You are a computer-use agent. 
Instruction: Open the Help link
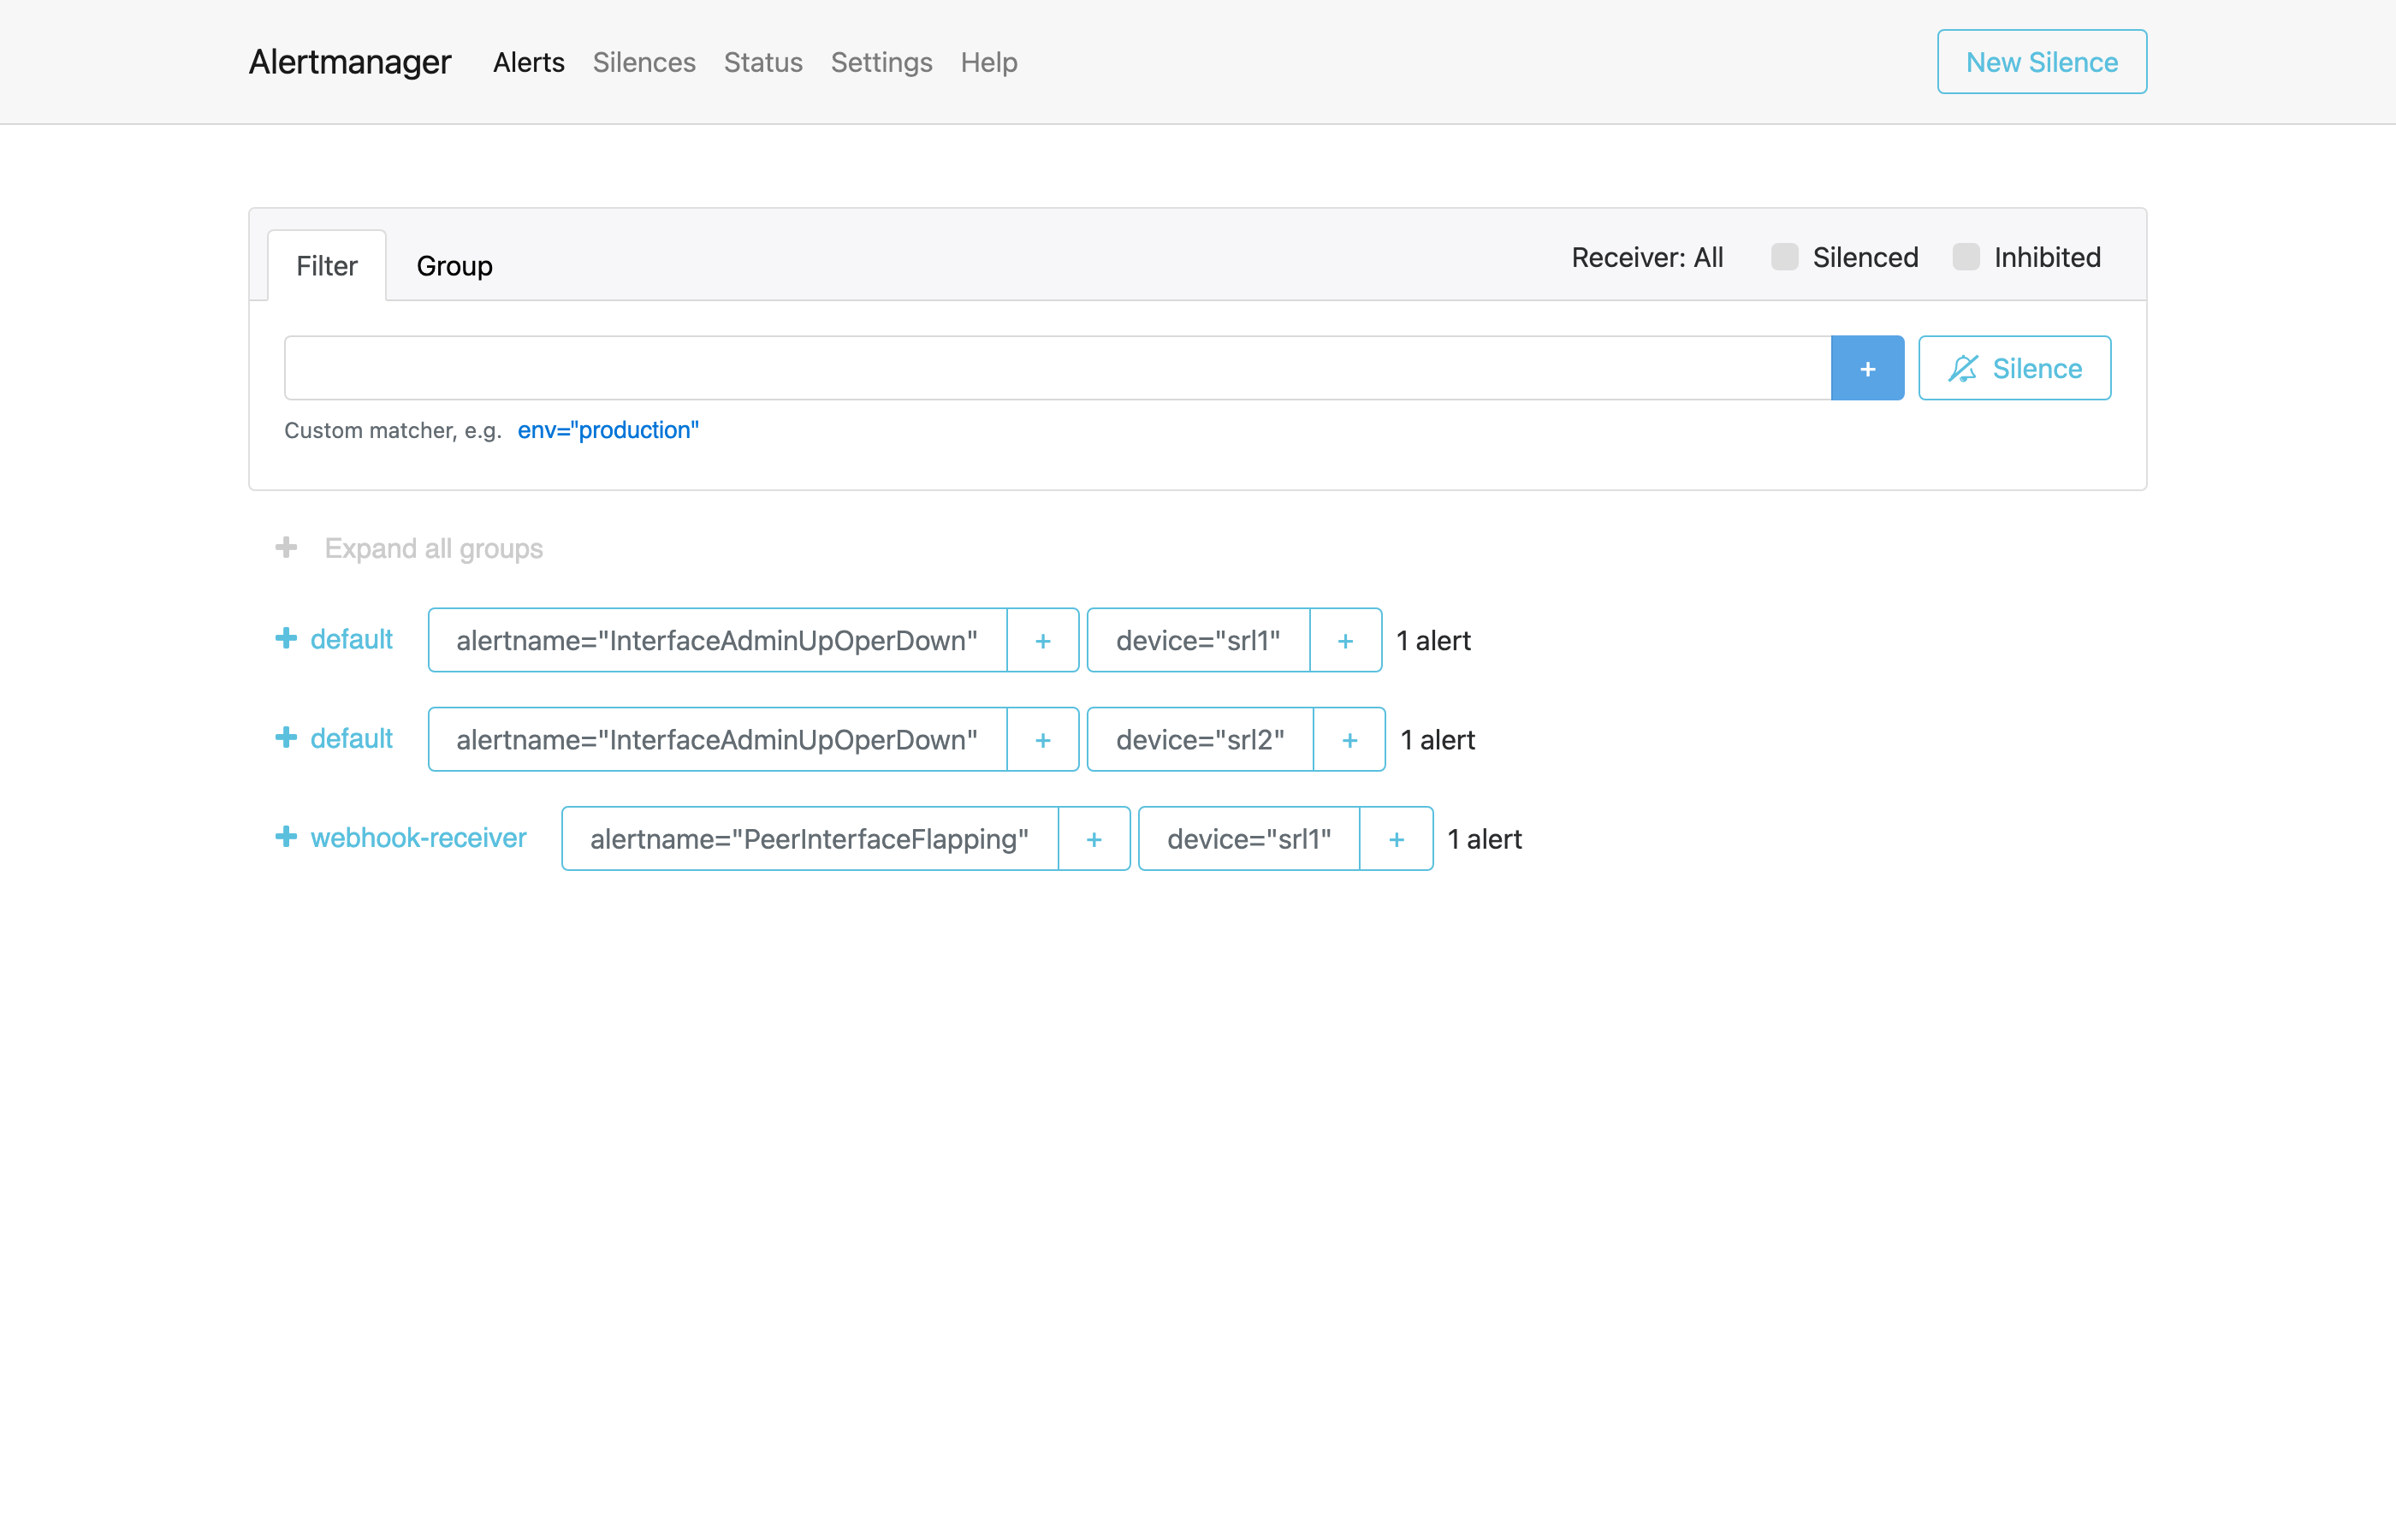pos(989,62)
